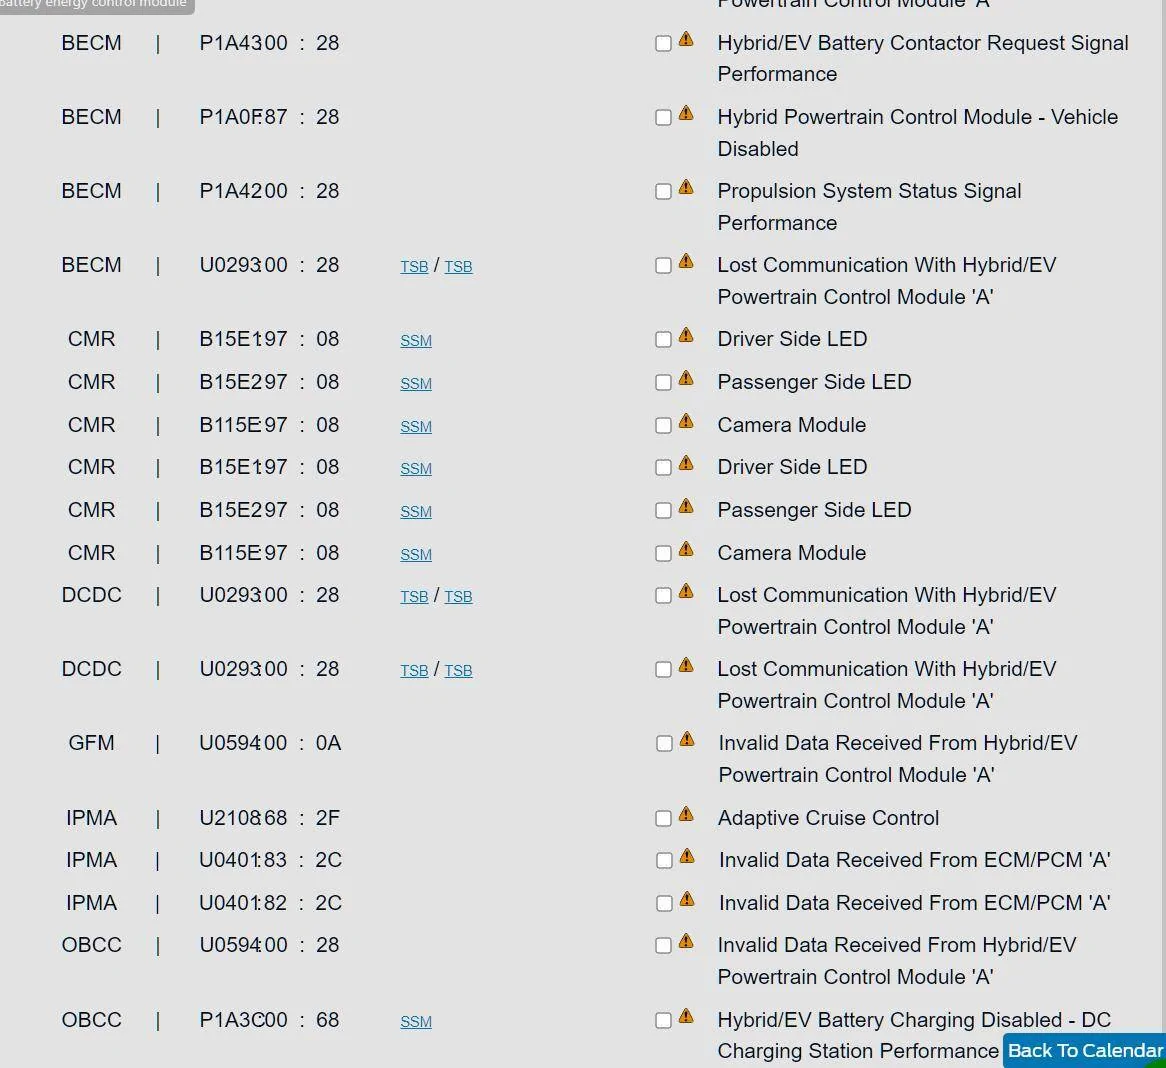This screenshot has height=1068, width=1166.
Task: Tick checkbox of first CMR Driver Side LED row
Action: click(x=663, y=339)
